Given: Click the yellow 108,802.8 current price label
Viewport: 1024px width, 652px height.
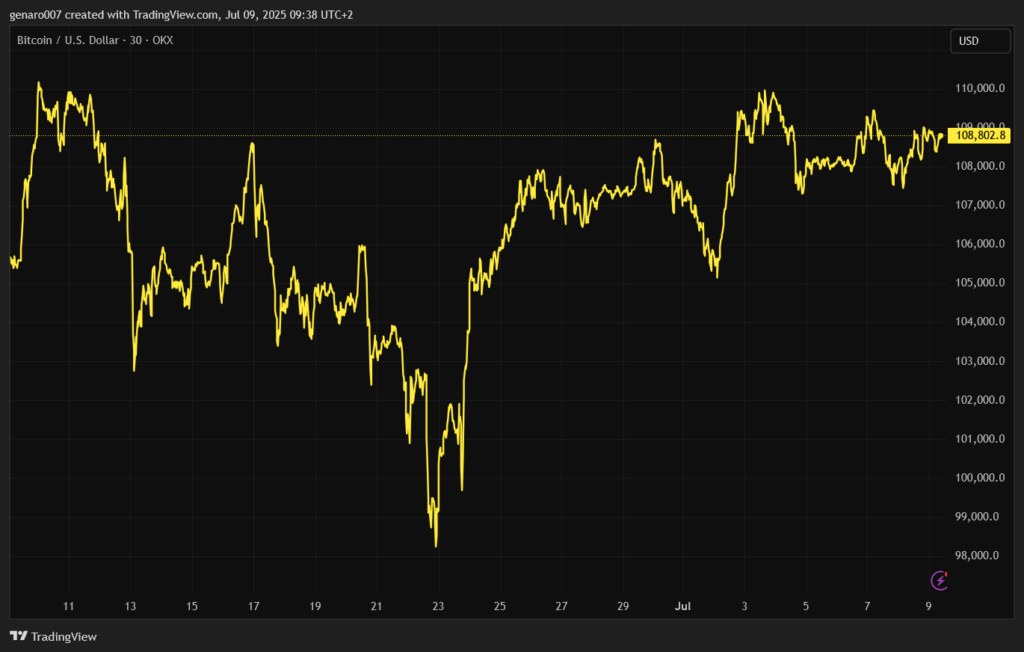Looking at the screenshot, I should [980, 135].
